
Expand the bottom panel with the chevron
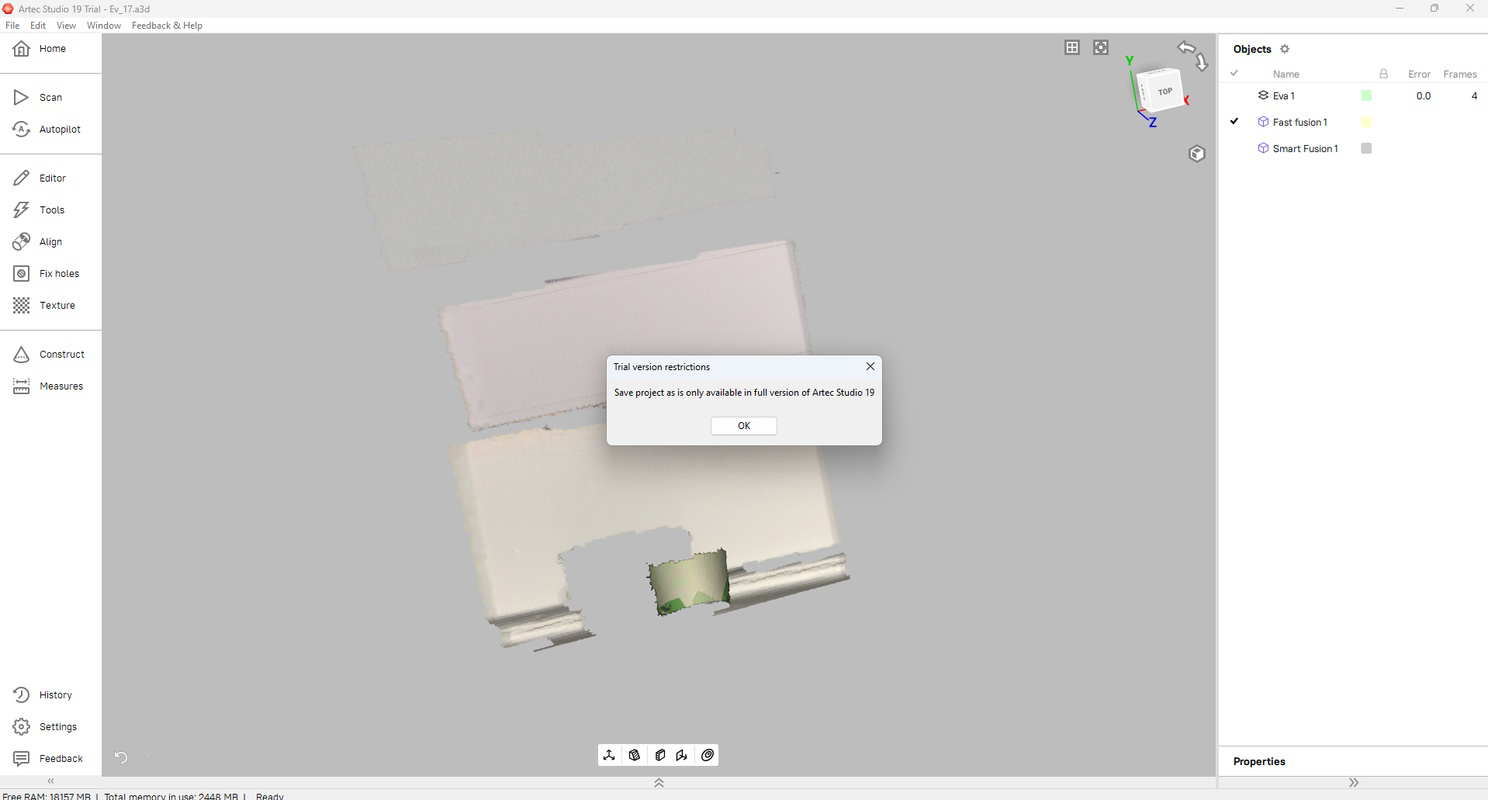tap(658, 783)
